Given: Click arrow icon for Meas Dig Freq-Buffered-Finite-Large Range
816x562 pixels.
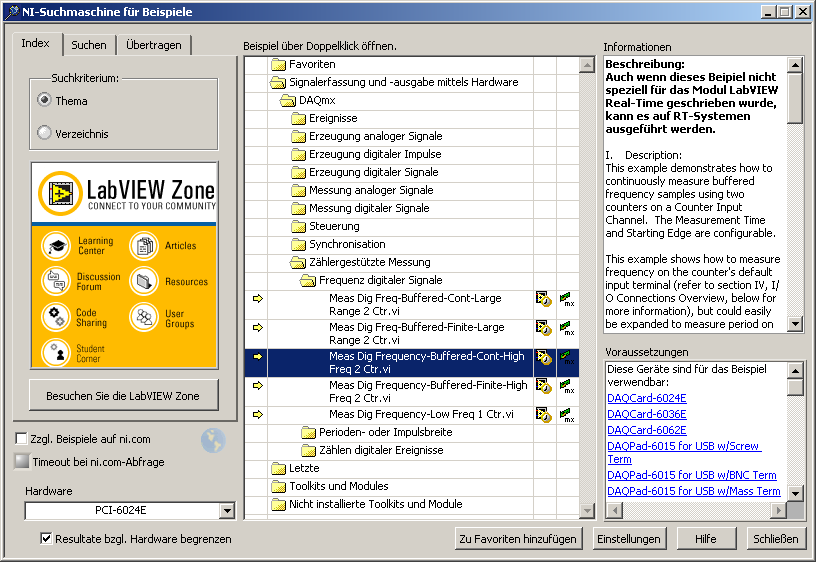Looking at the screenshot, I should [258, 327].
